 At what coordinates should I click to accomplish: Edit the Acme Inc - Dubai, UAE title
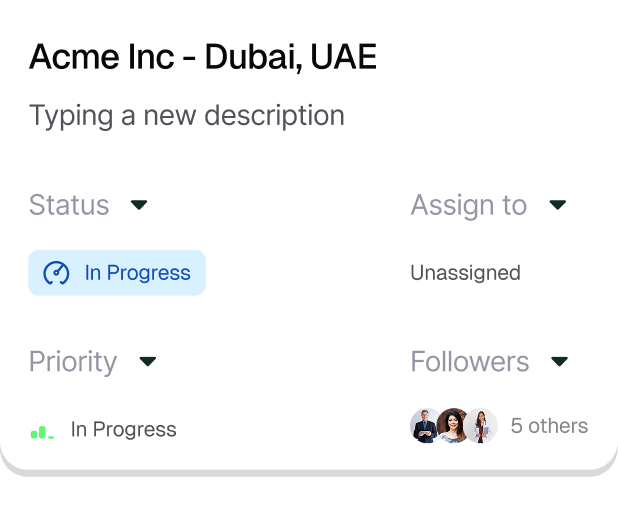coord(203,57)
